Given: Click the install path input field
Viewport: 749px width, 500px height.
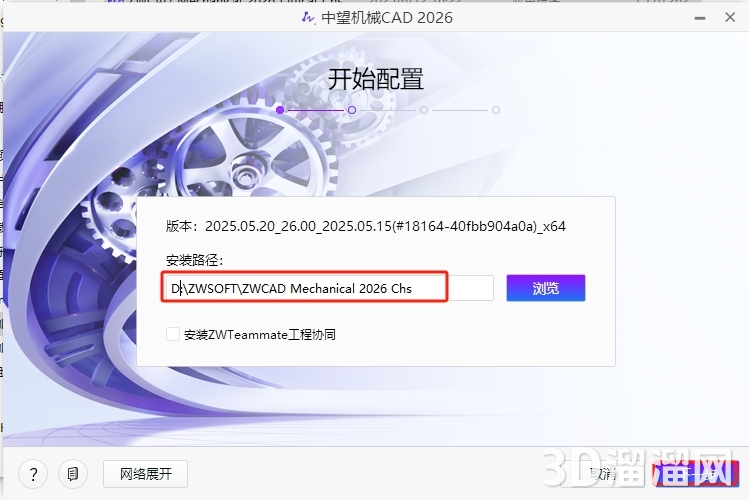Looking at the screenshot, I should [330, 288].
